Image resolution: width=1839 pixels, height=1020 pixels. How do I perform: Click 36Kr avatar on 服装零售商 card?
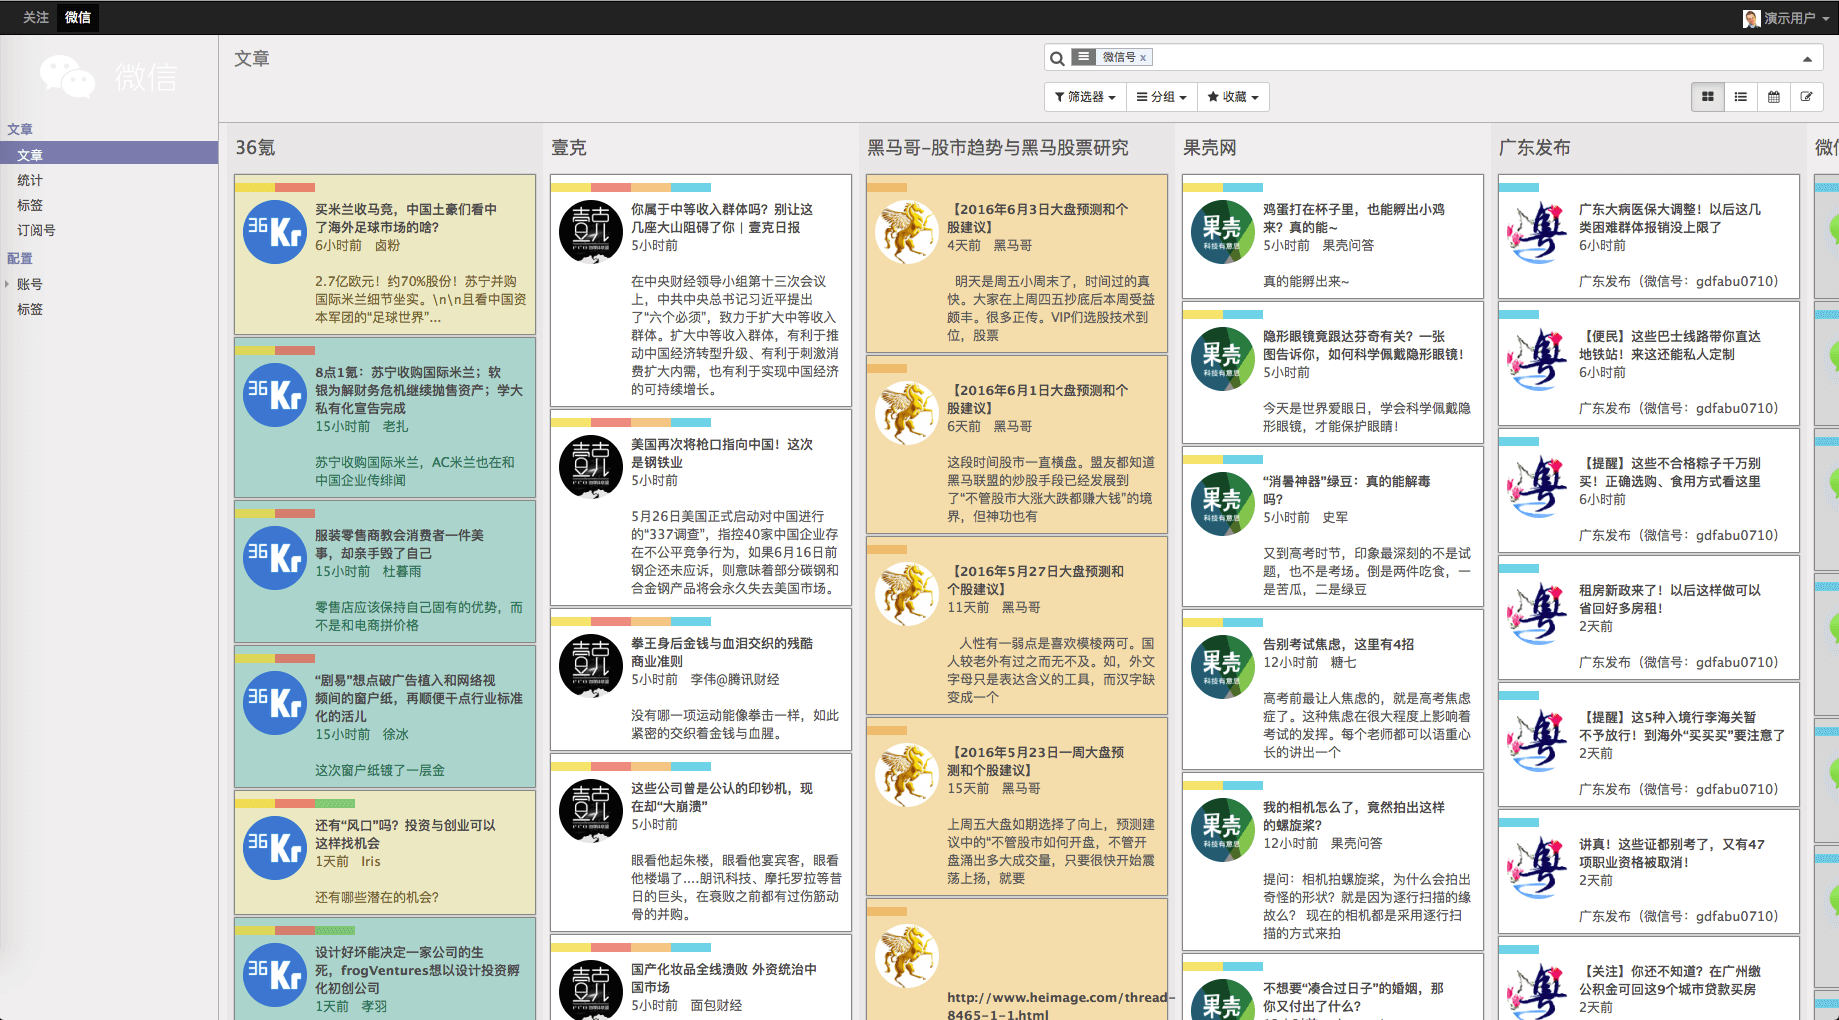(275, 558)
